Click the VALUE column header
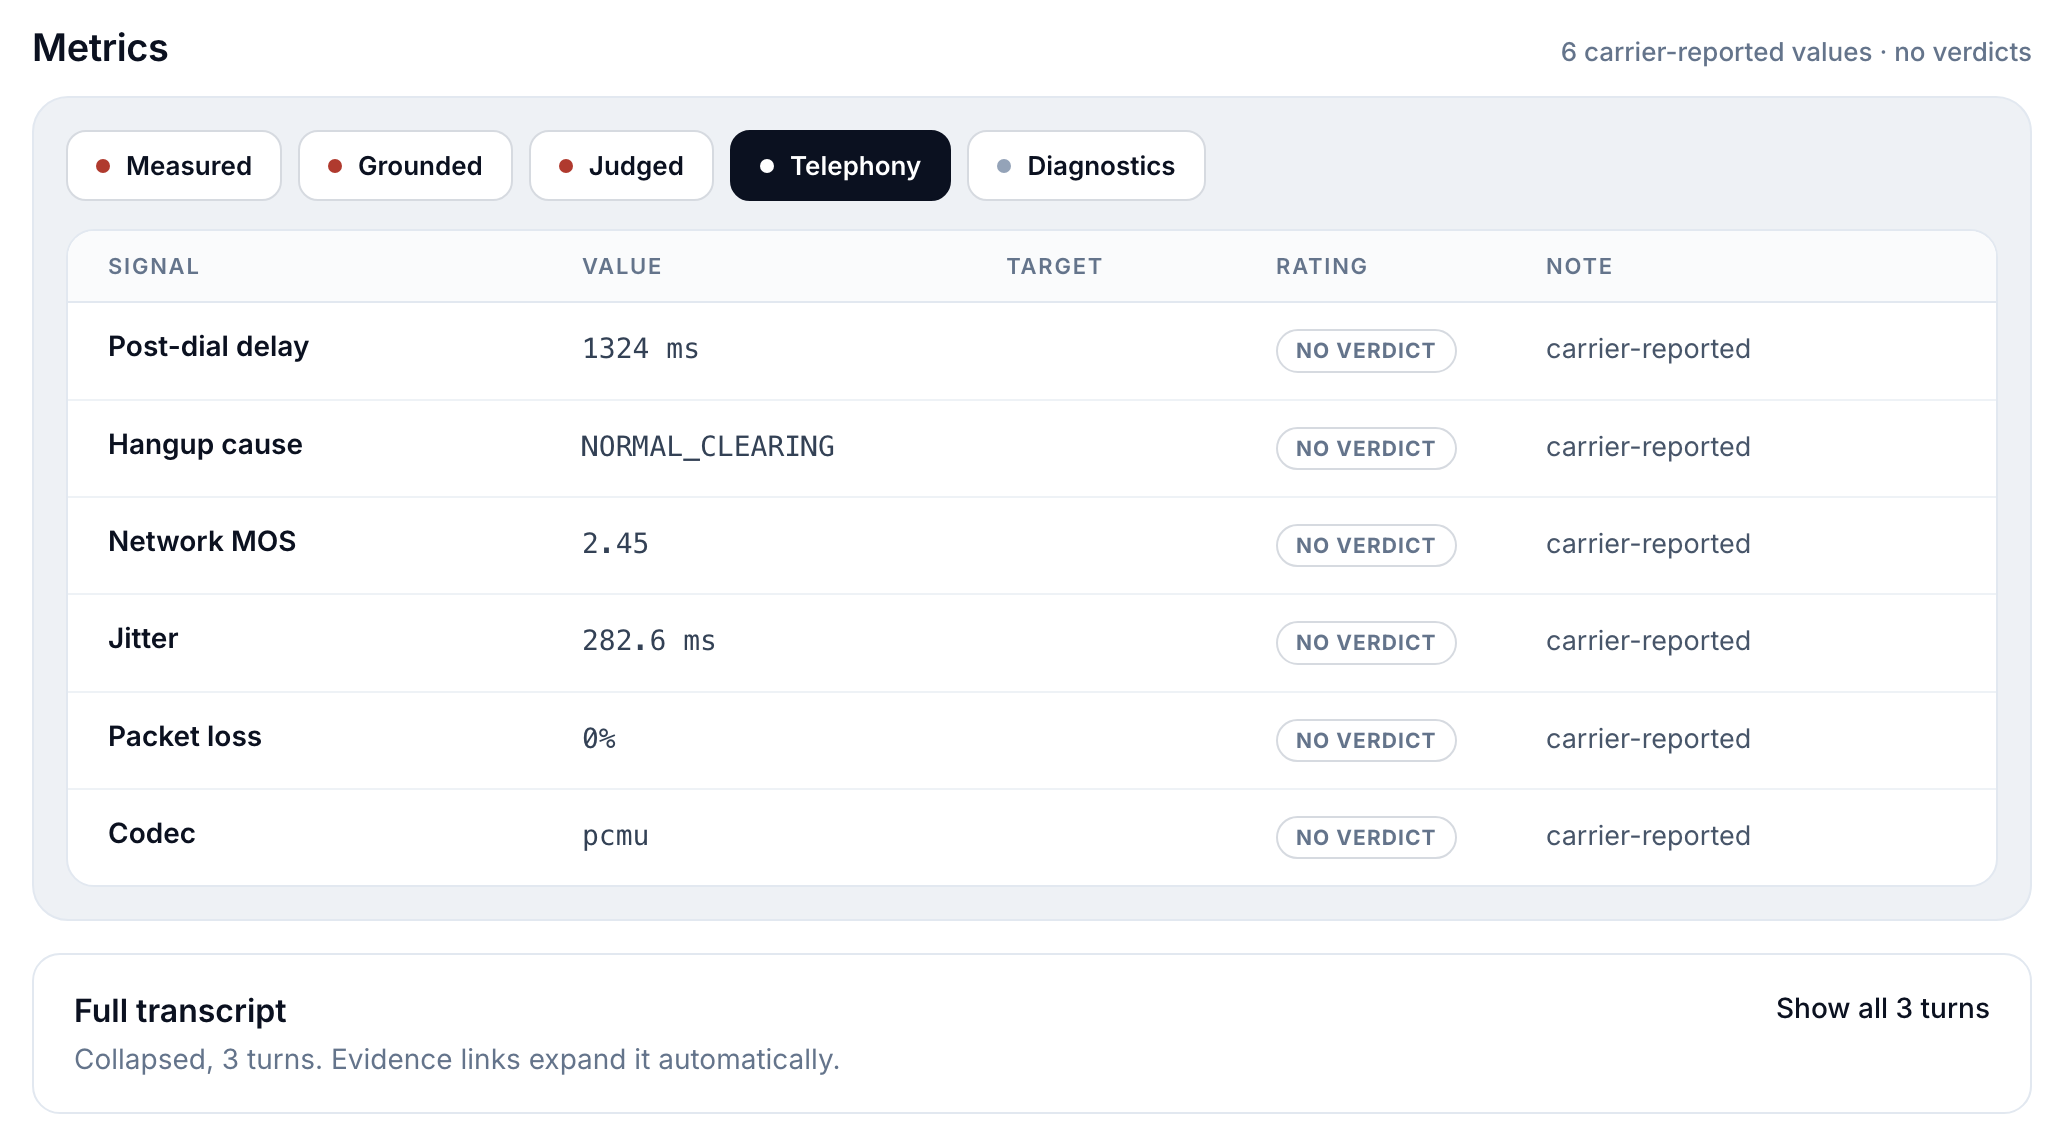 click(x=622, y=266)
